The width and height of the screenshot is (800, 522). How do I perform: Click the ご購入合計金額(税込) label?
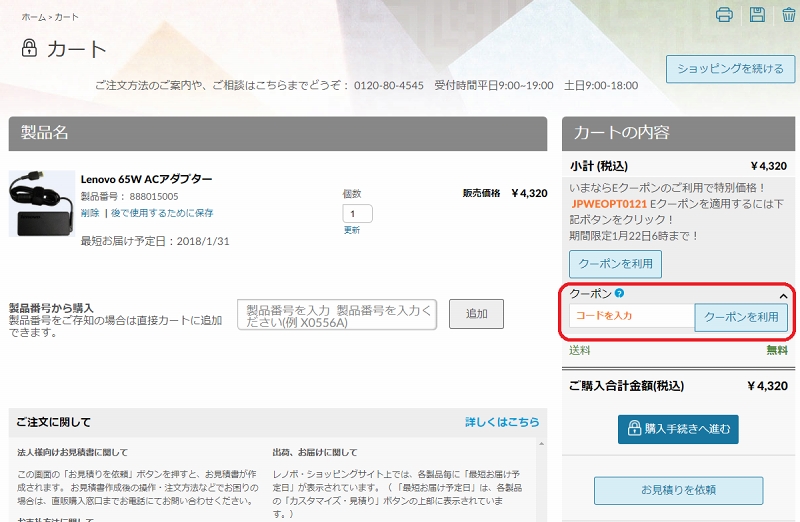(627, 386)
